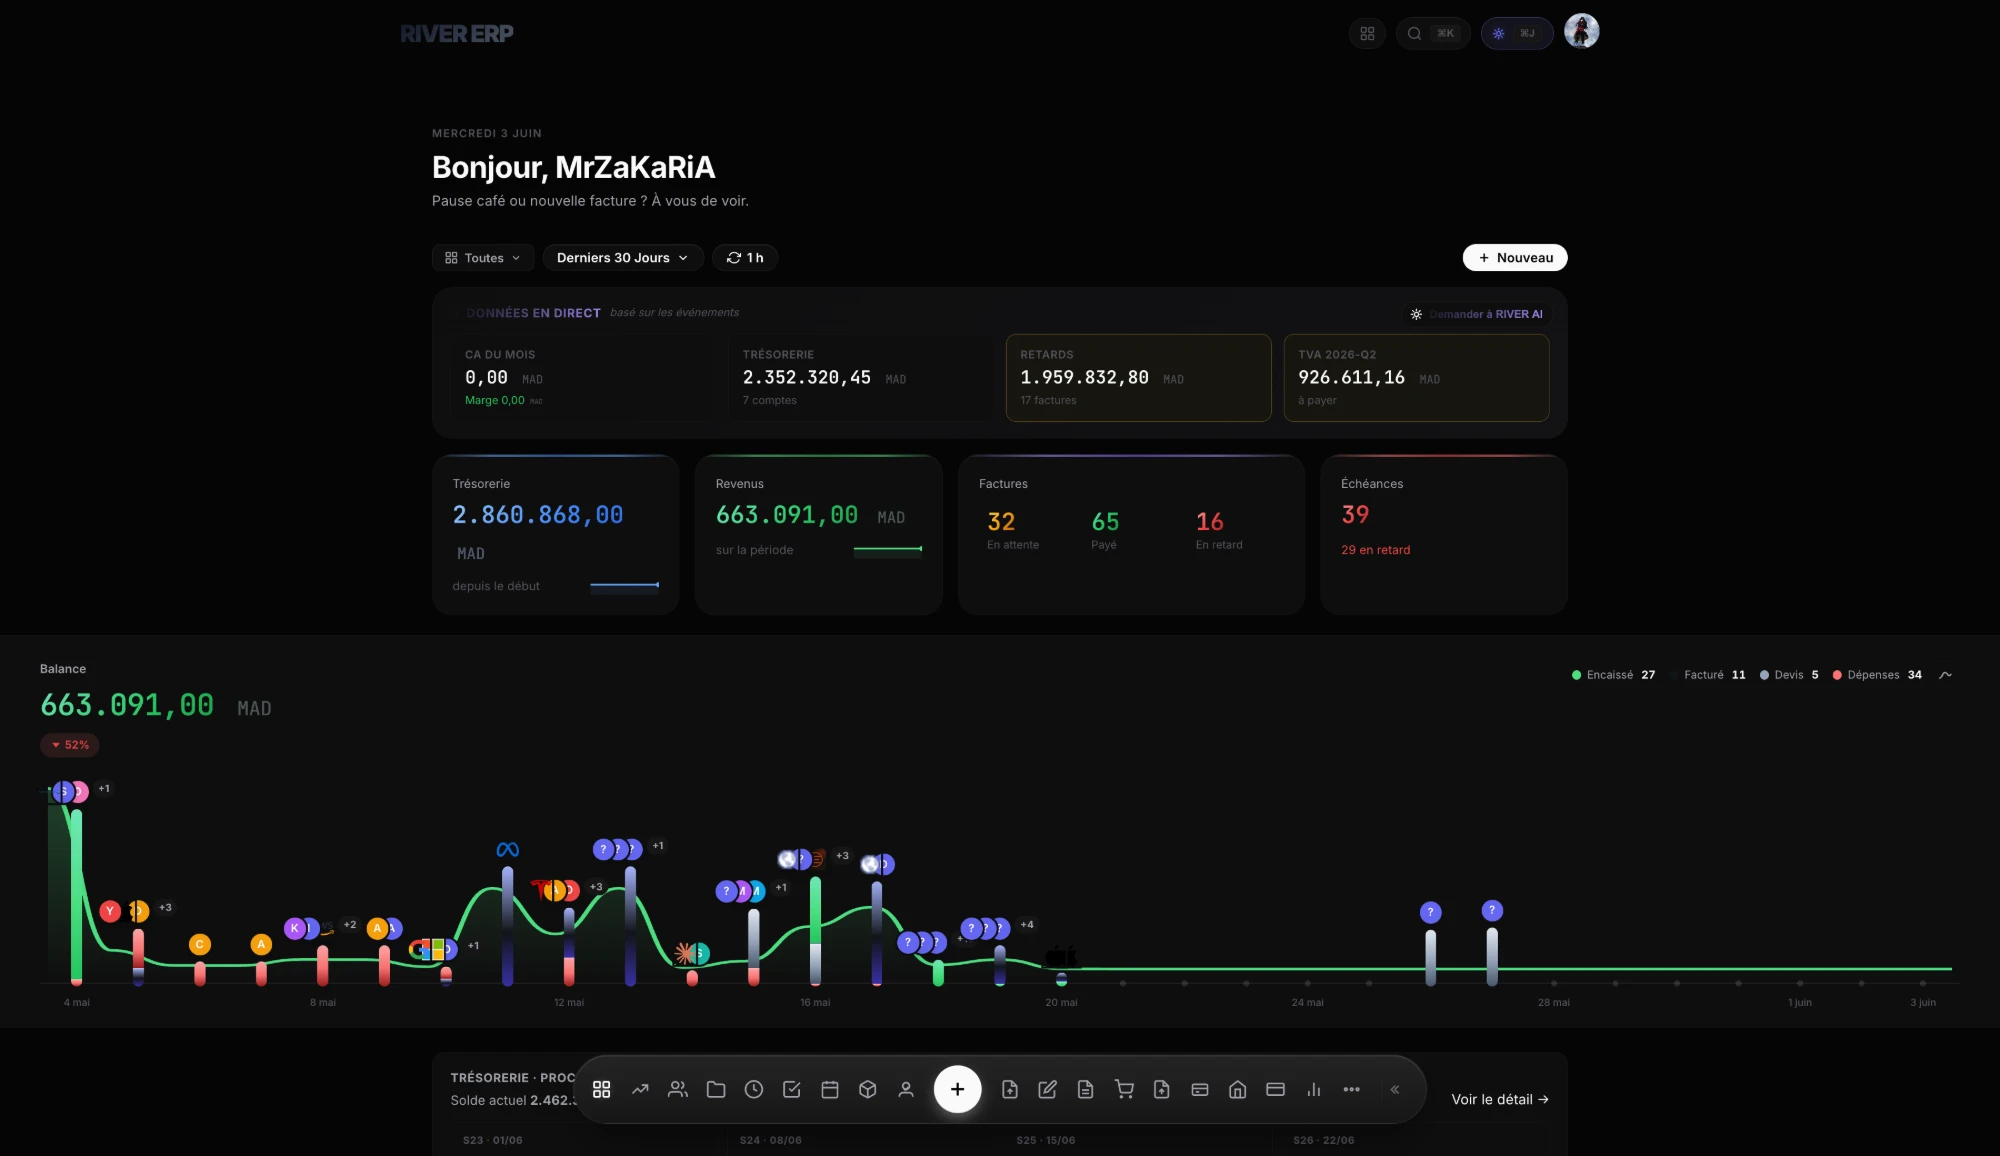The height and width of the screenshot is (1156, 2000).
Task: Open the home icon in the dock
Action: (x=1238, y=1089)
